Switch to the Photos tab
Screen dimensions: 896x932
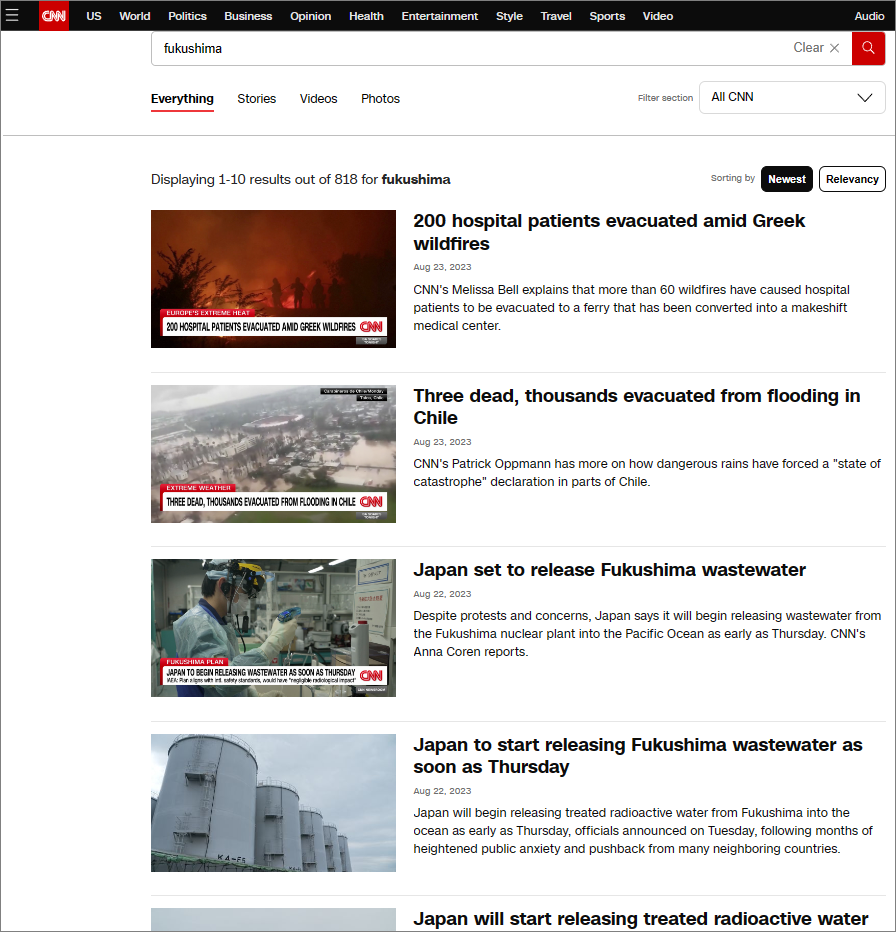380,99
